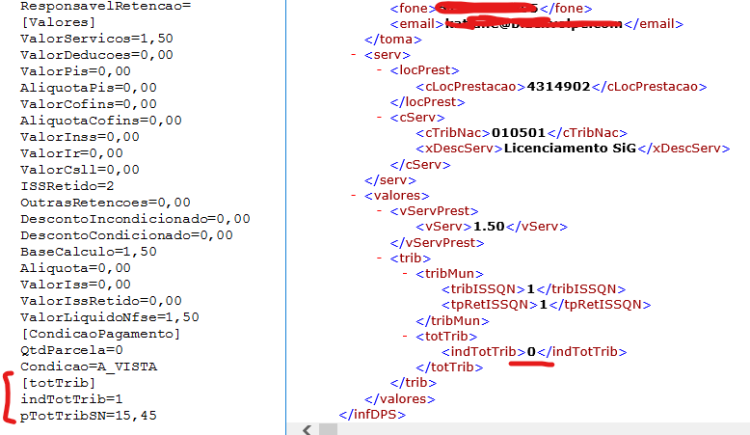Image resolution: width=750 pixels, height=435 pixels.
Task: Click the cTribNac value 010501
Action: 518,133
